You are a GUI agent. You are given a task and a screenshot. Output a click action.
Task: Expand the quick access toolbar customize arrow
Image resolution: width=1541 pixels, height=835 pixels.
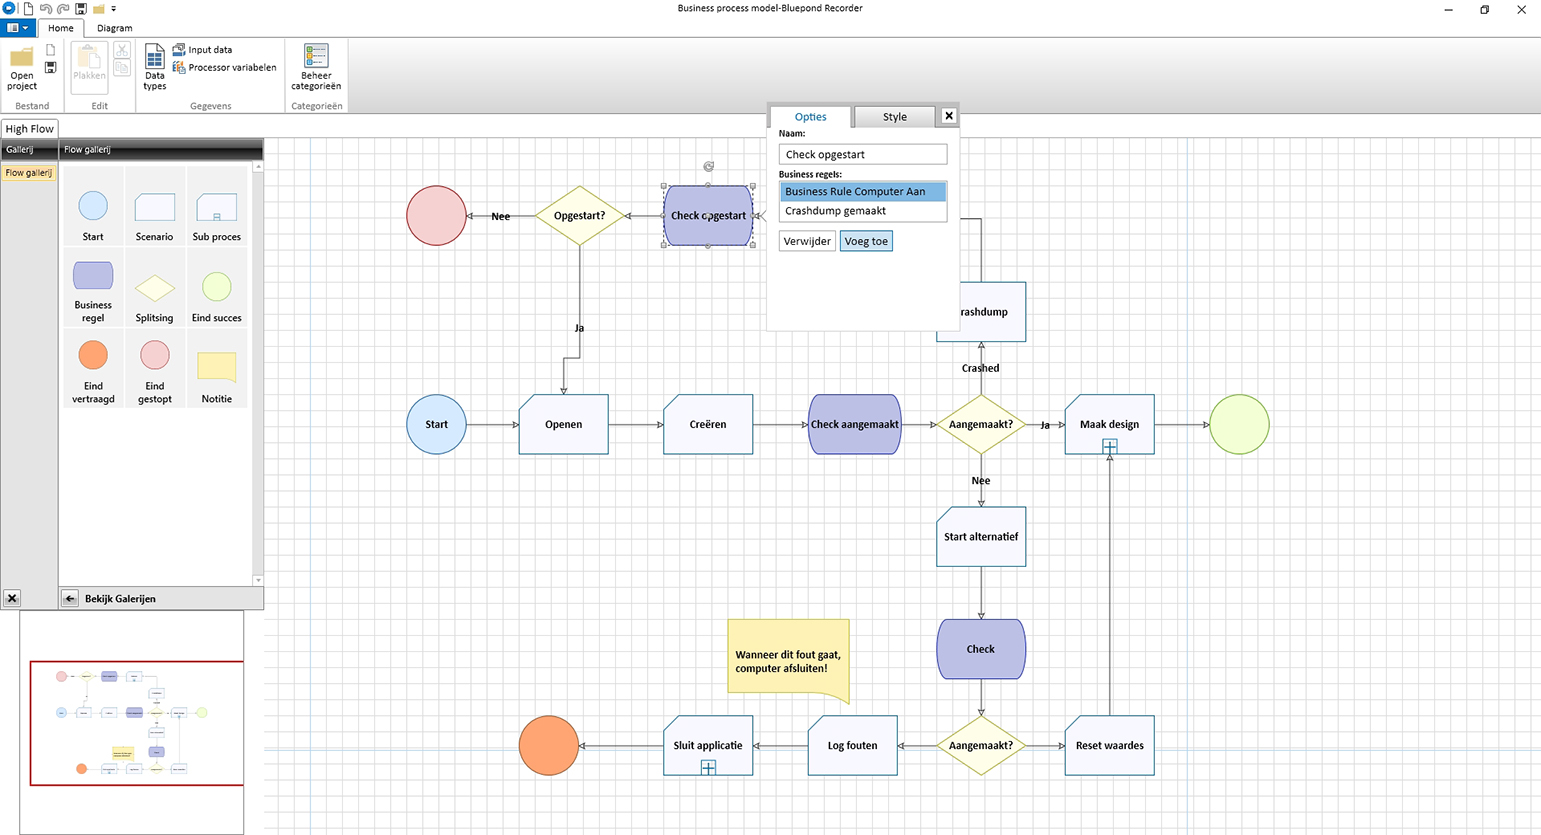(x=114, y=9)
